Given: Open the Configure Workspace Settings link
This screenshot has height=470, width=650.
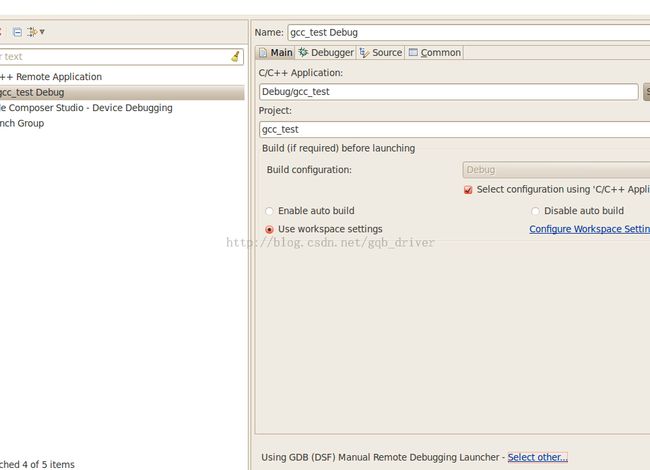Looking at the screenshot, I should [x=589, y=229].
